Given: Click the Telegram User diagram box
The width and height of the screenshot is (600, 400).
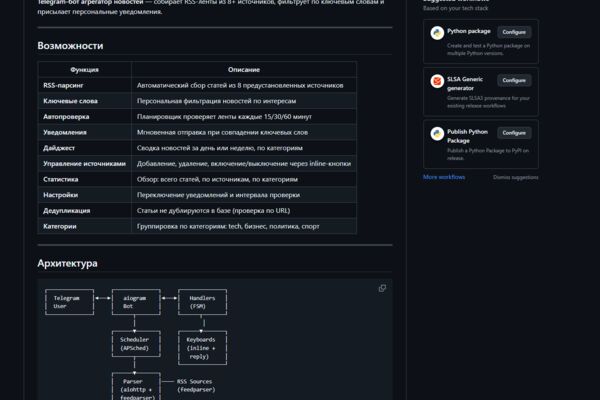Looking at the screenshot, I should point(69,302).
